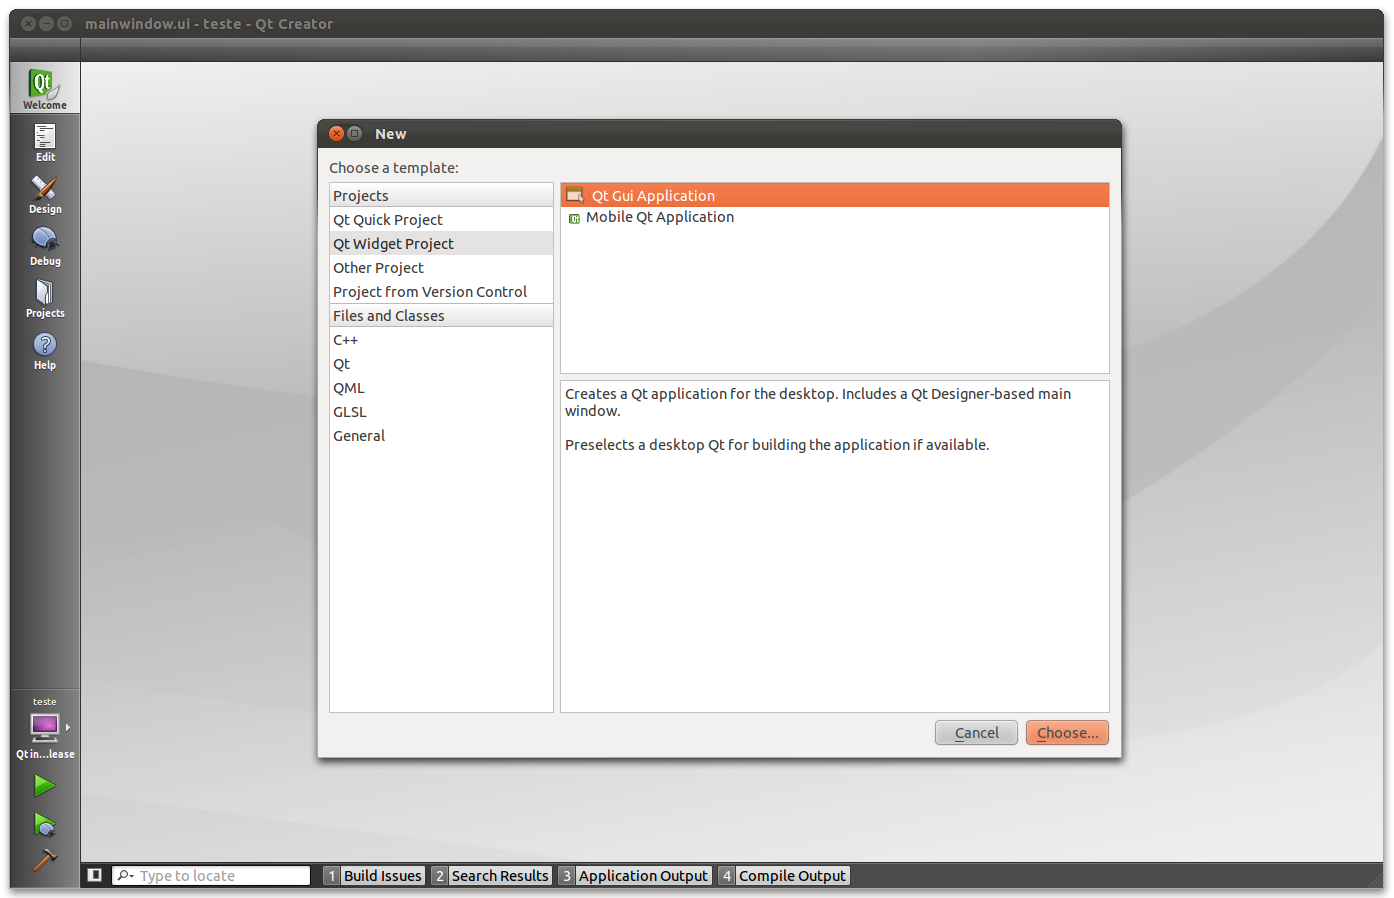Click the Files and Classes header

(441, 316)
